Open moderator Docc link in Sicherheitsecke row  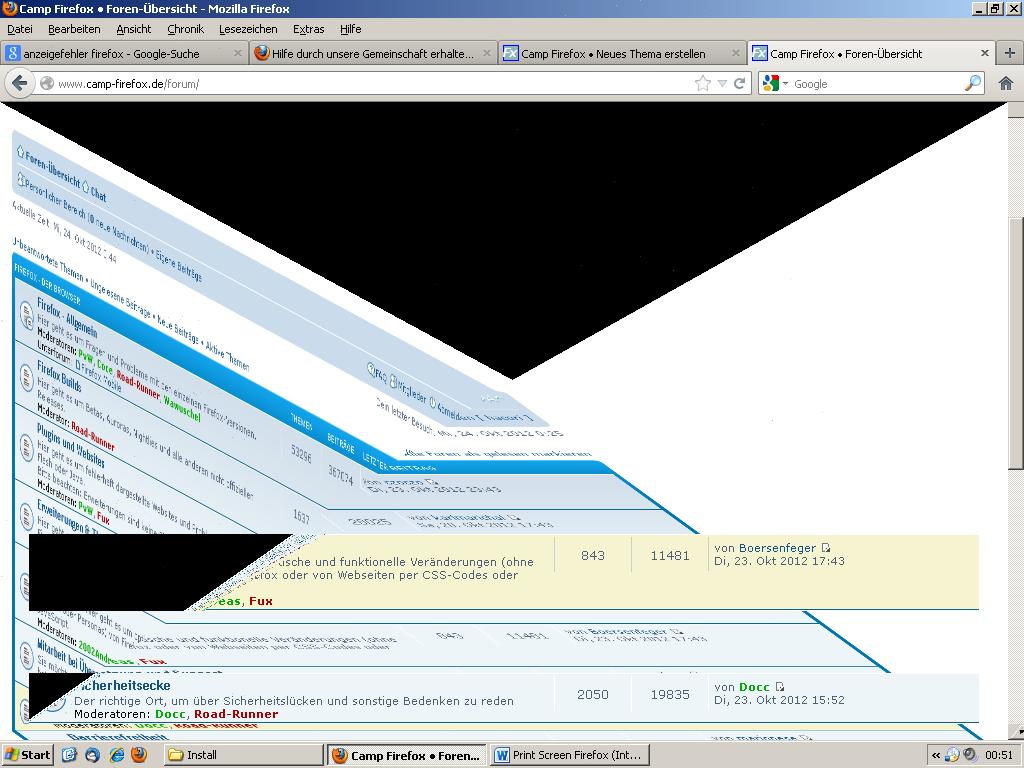(x=170, y=714)
